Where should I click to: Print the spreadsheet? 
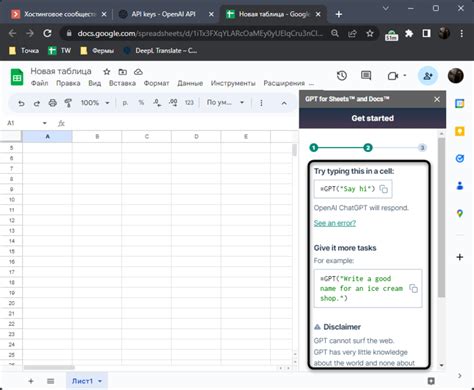[x=53, y=103]
